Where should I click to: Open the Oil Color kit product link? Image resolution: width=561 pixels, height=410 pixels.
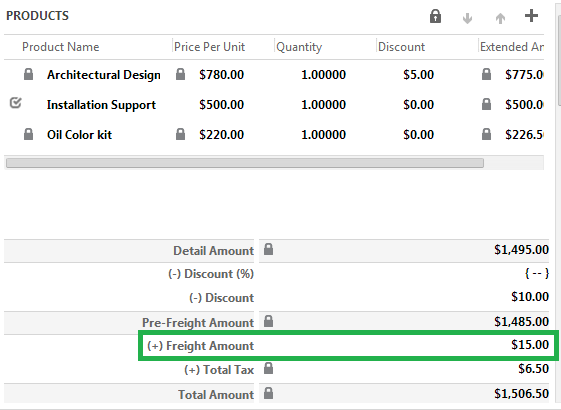[79, 135]
